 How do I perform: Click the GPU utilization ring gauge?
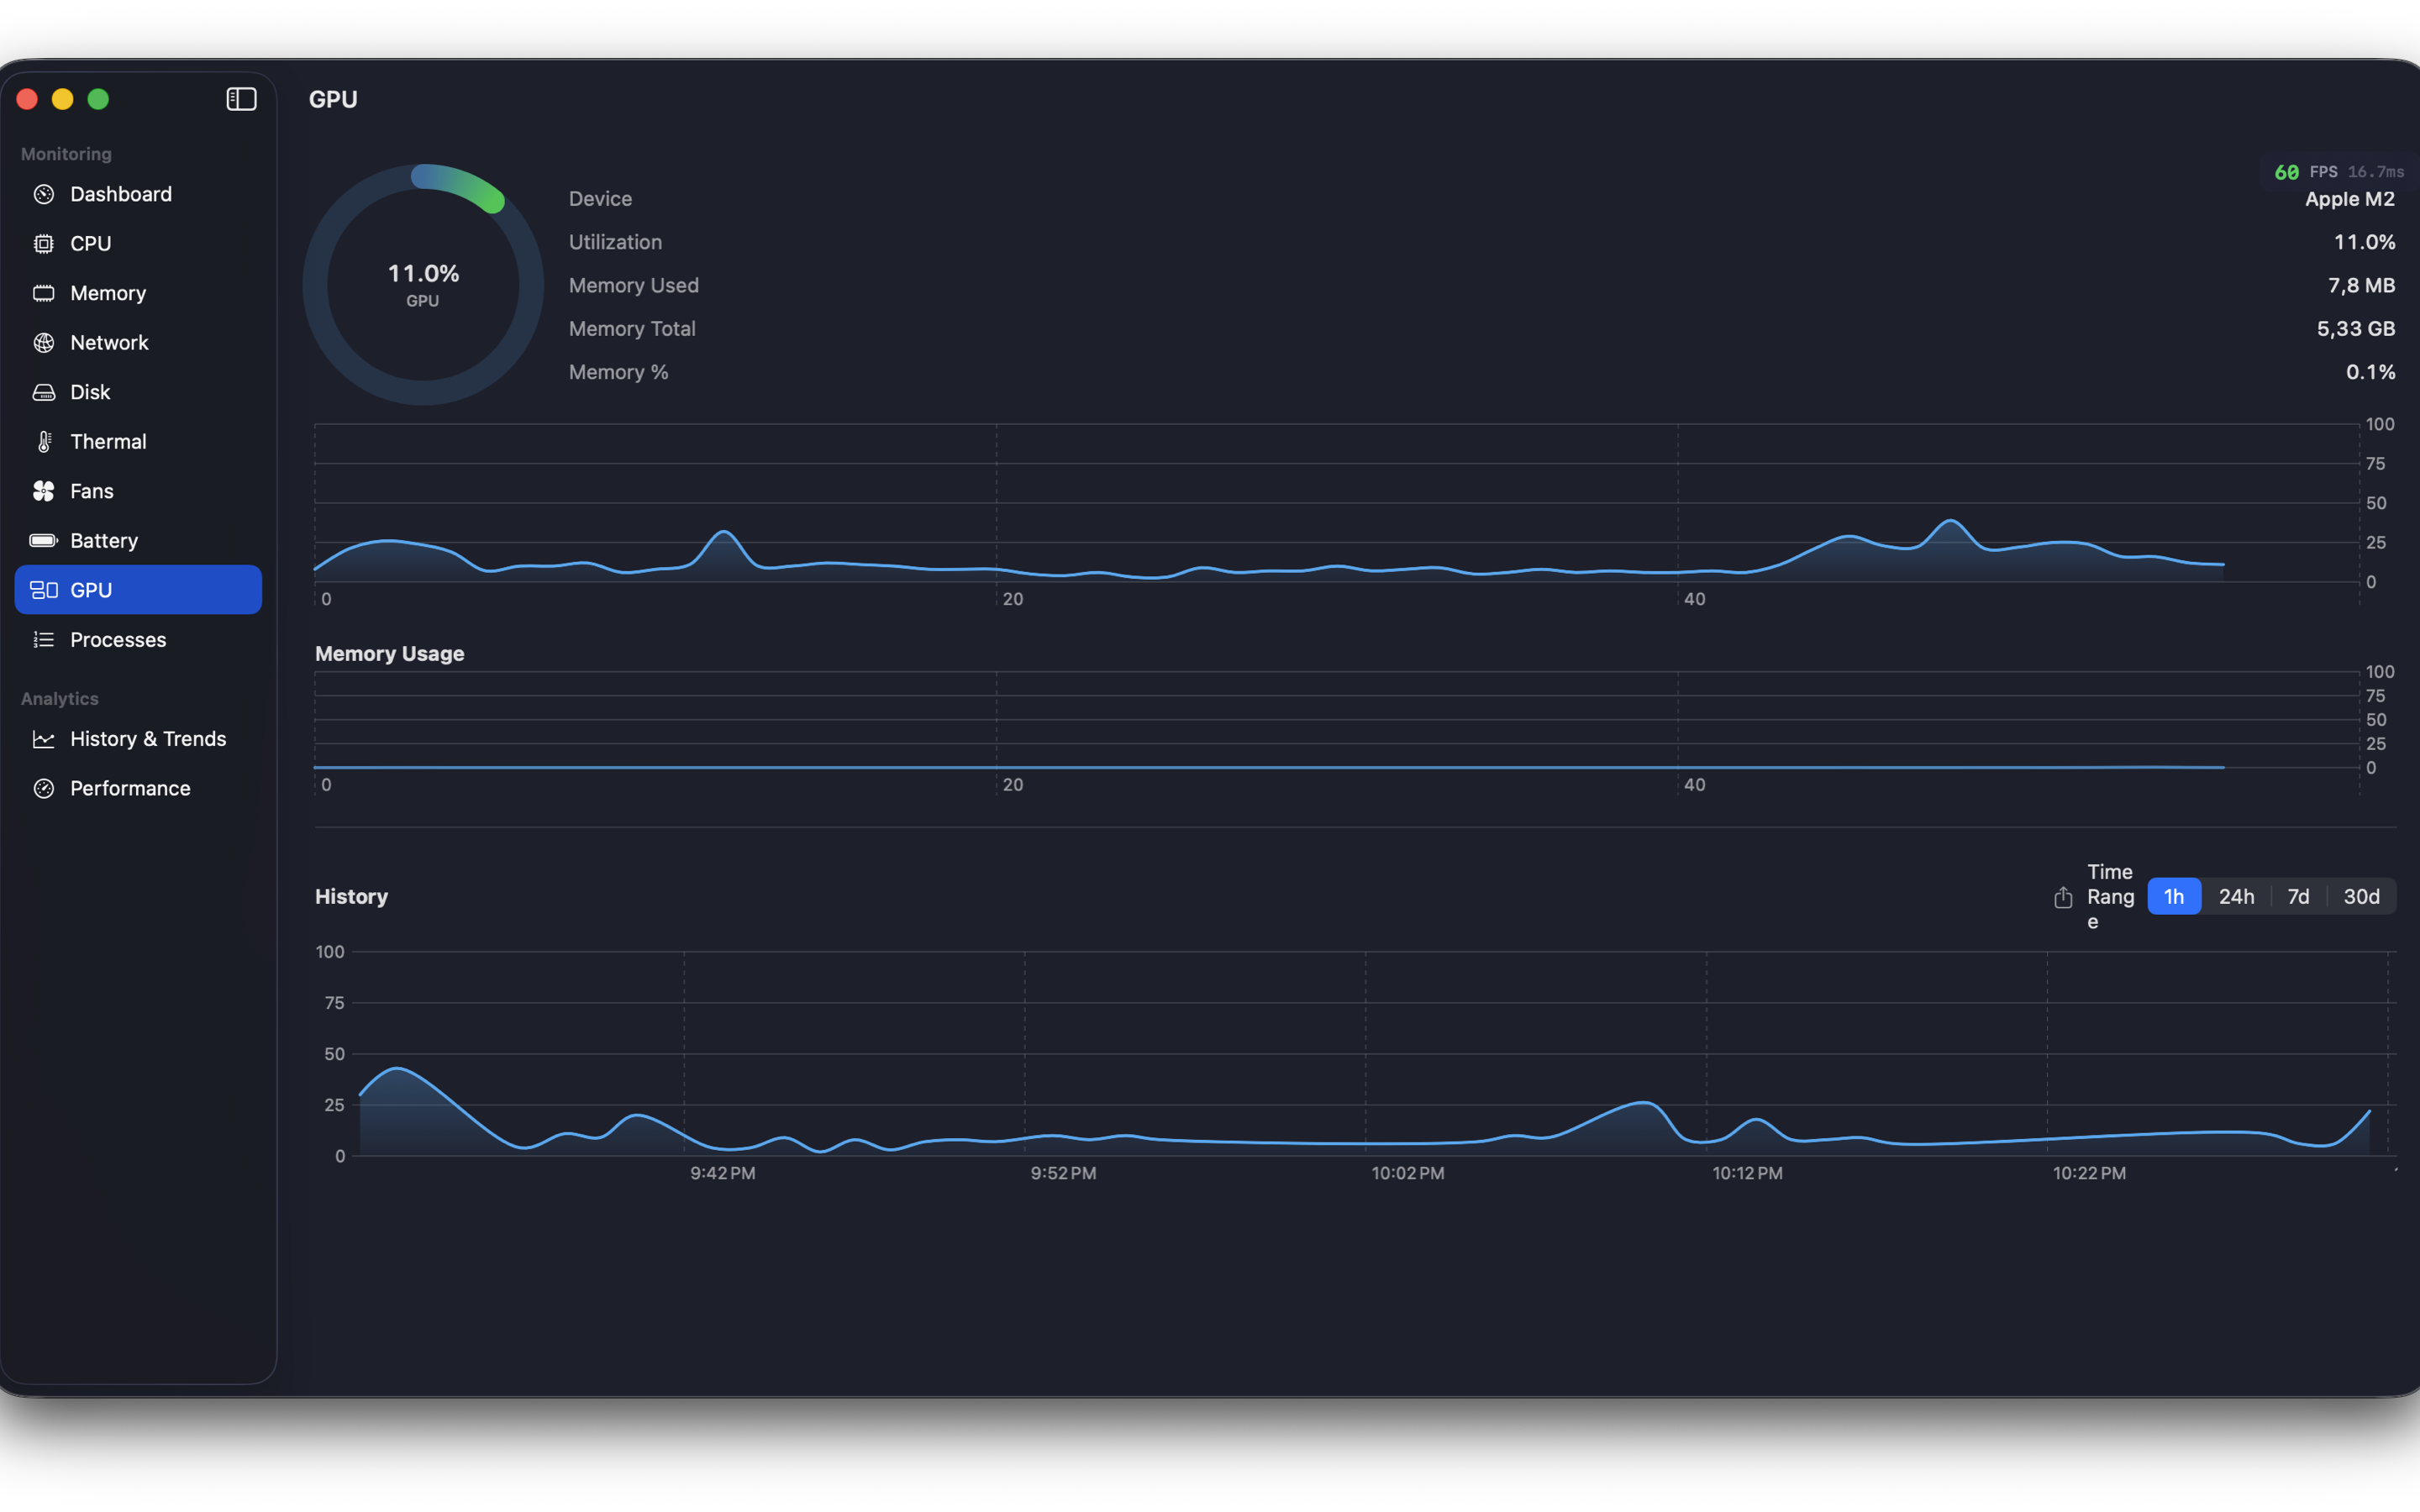(x=423, y=283)
